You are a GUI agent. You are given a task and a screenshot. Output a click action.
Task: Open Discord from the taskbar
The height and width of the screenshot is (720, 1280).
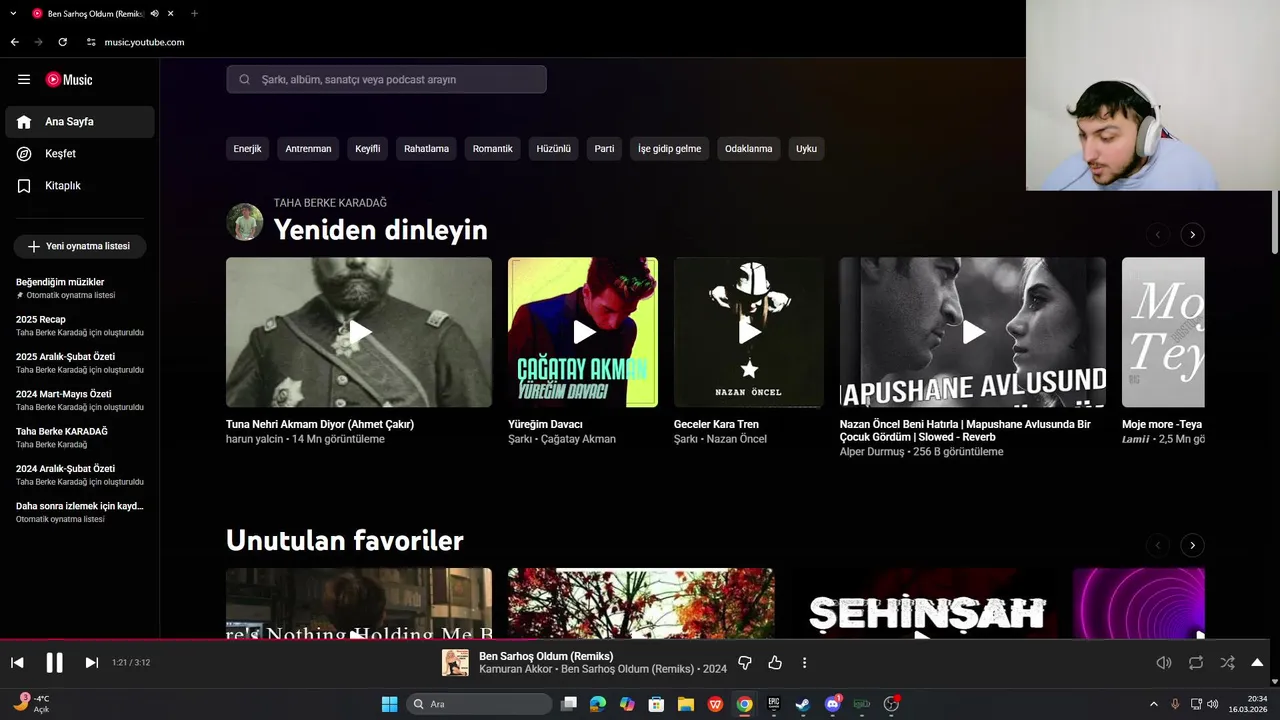click(832, 704)
